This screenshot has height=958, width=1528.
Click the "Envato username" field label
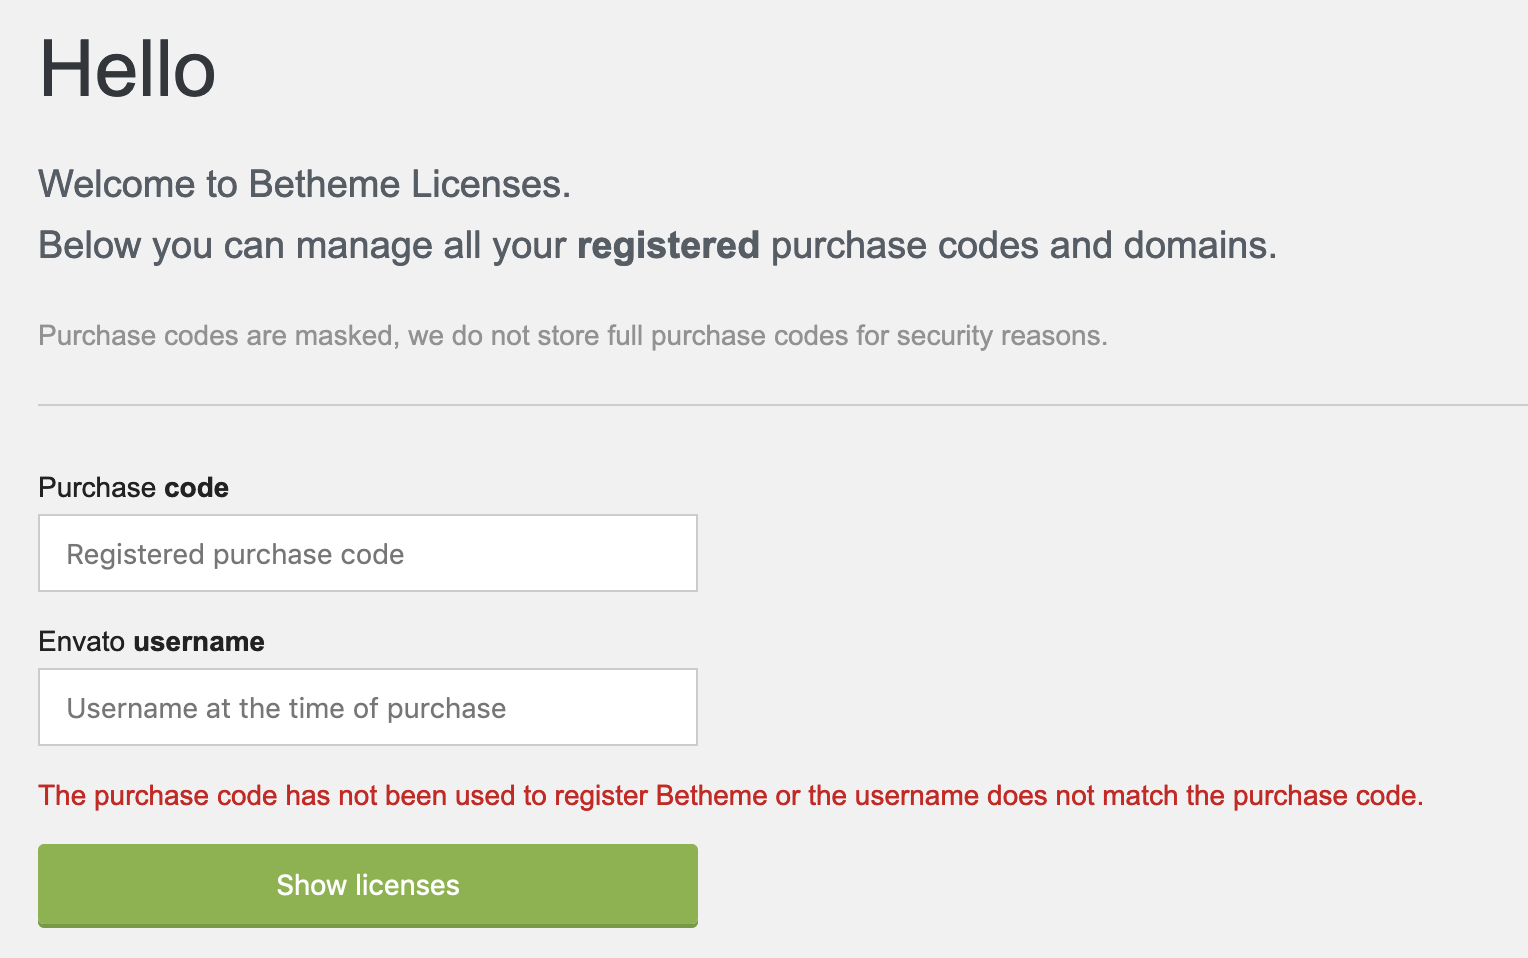click(x=151, y=641)
